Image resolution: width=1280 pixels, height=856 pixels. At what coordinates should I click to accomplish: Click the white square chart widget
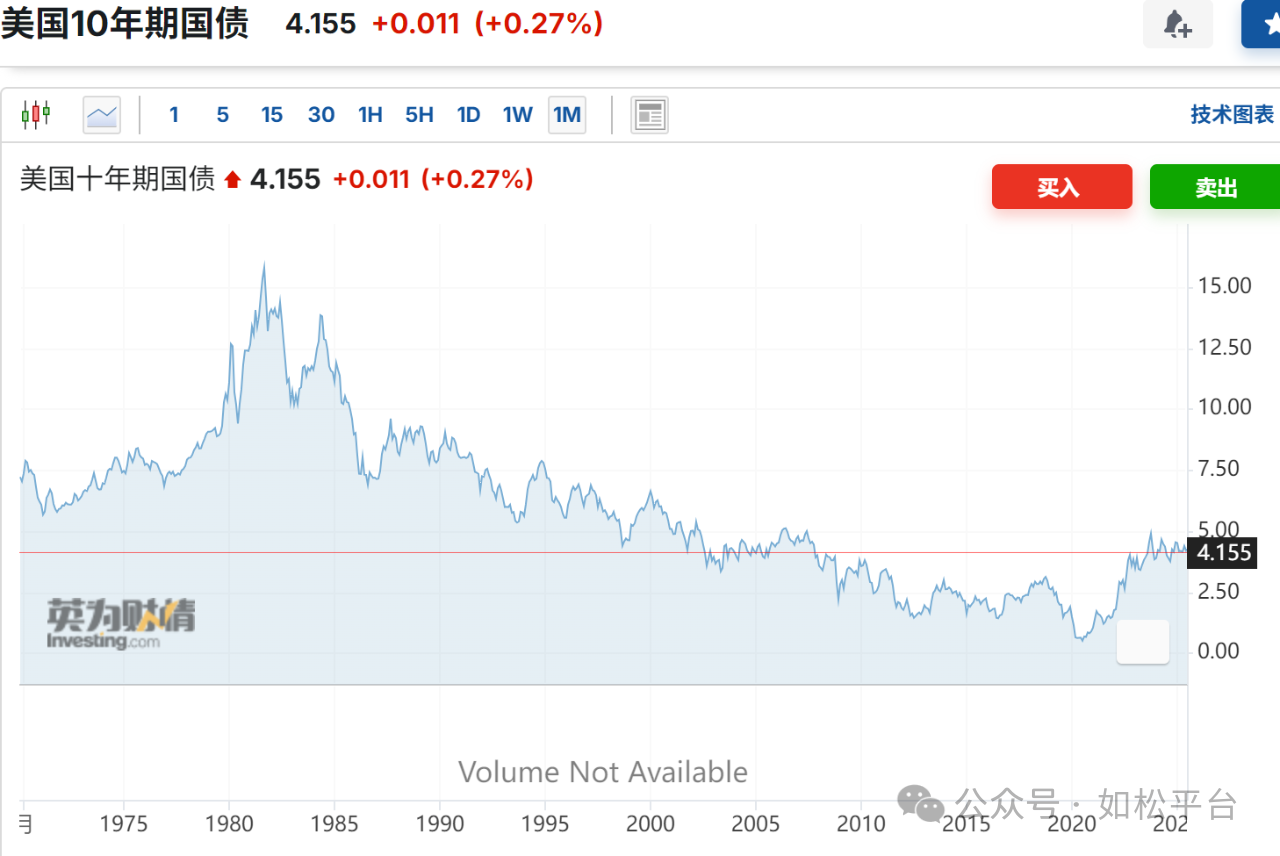coord(1142,641)
